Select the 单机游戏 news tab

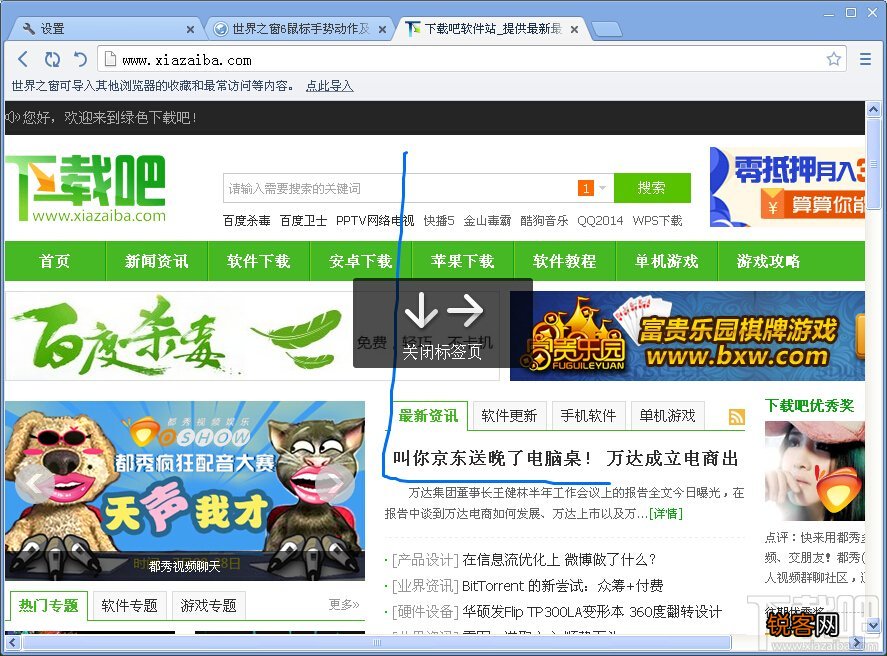click(668, 416)
